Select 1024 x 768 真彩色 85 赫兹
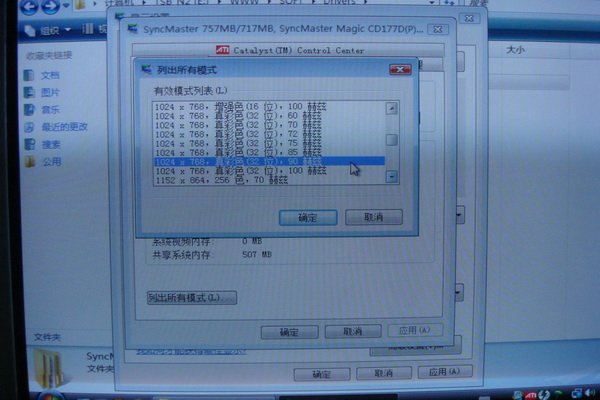600x400 pixels. click(269, 152)
